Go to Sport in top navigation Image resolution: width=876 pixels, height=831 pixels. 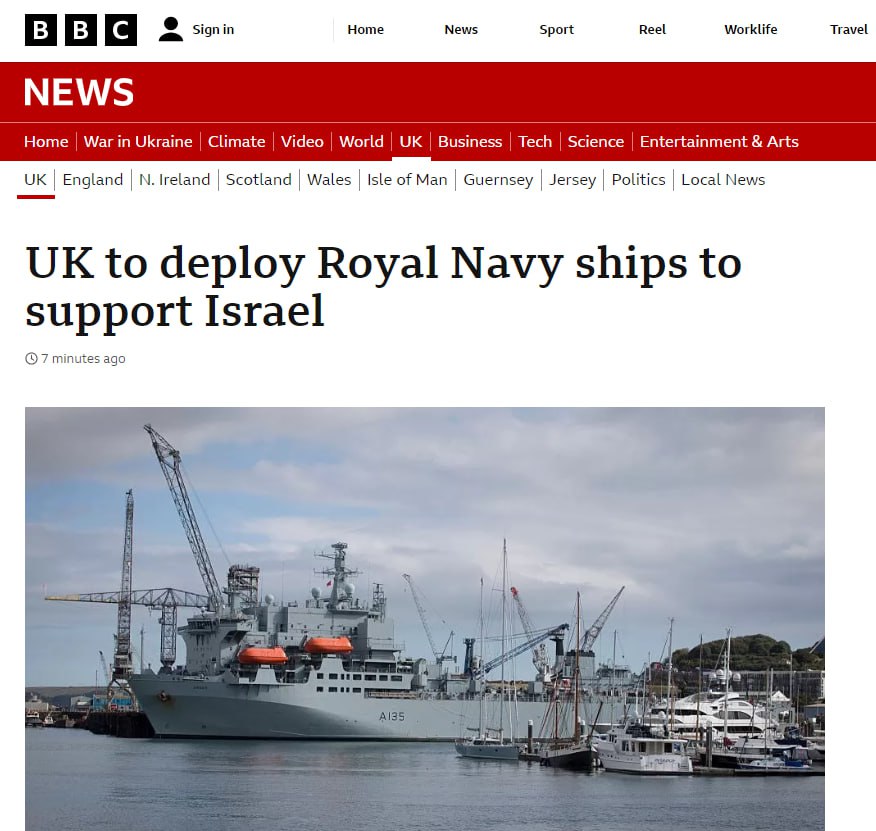556,30
